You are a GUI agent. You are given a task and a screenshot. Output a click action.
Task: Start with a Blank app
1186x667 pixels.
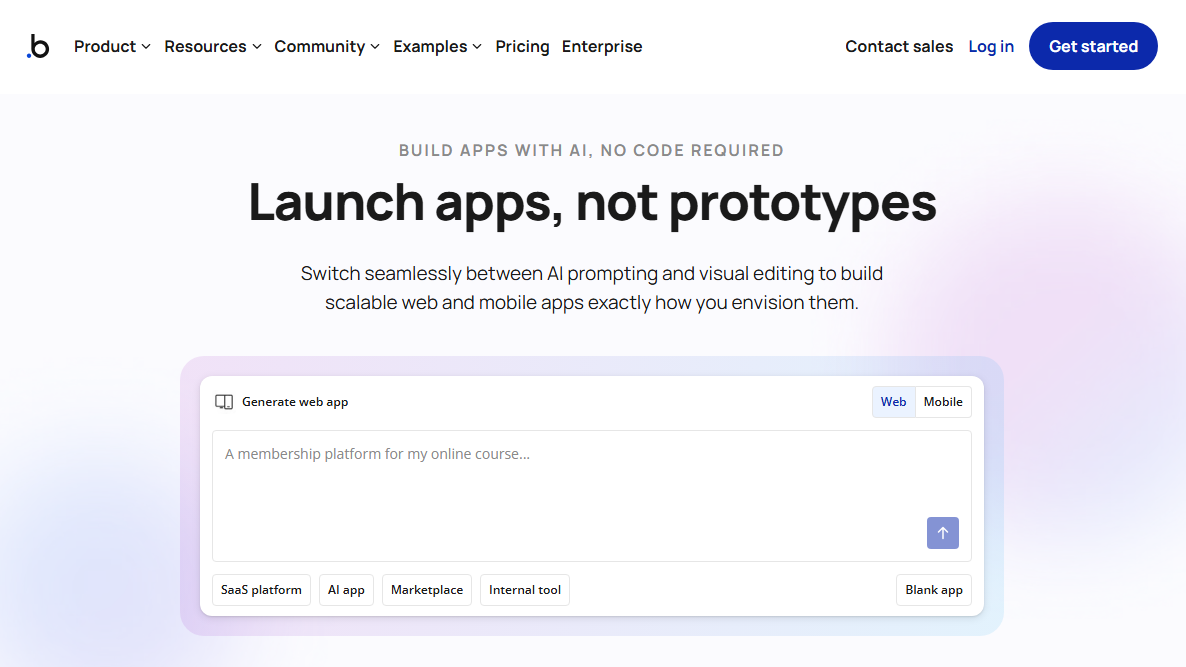coord(933,590)
